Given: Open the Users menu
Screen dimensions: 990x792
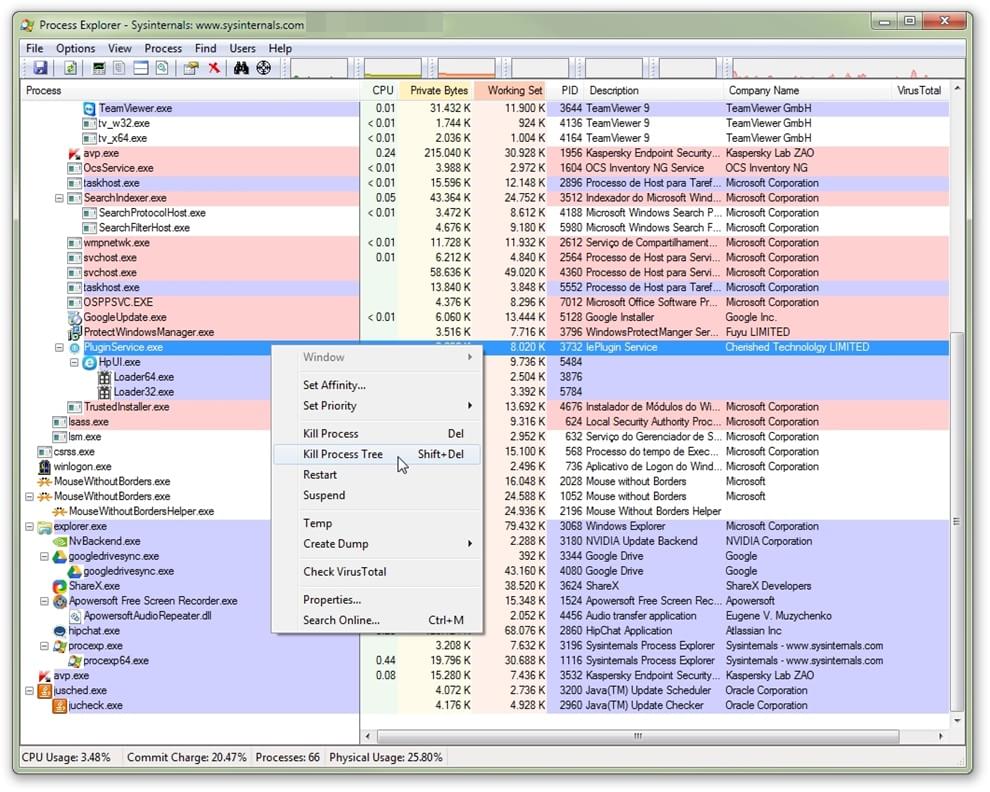Looking at the screenshot, I should 242,49.
